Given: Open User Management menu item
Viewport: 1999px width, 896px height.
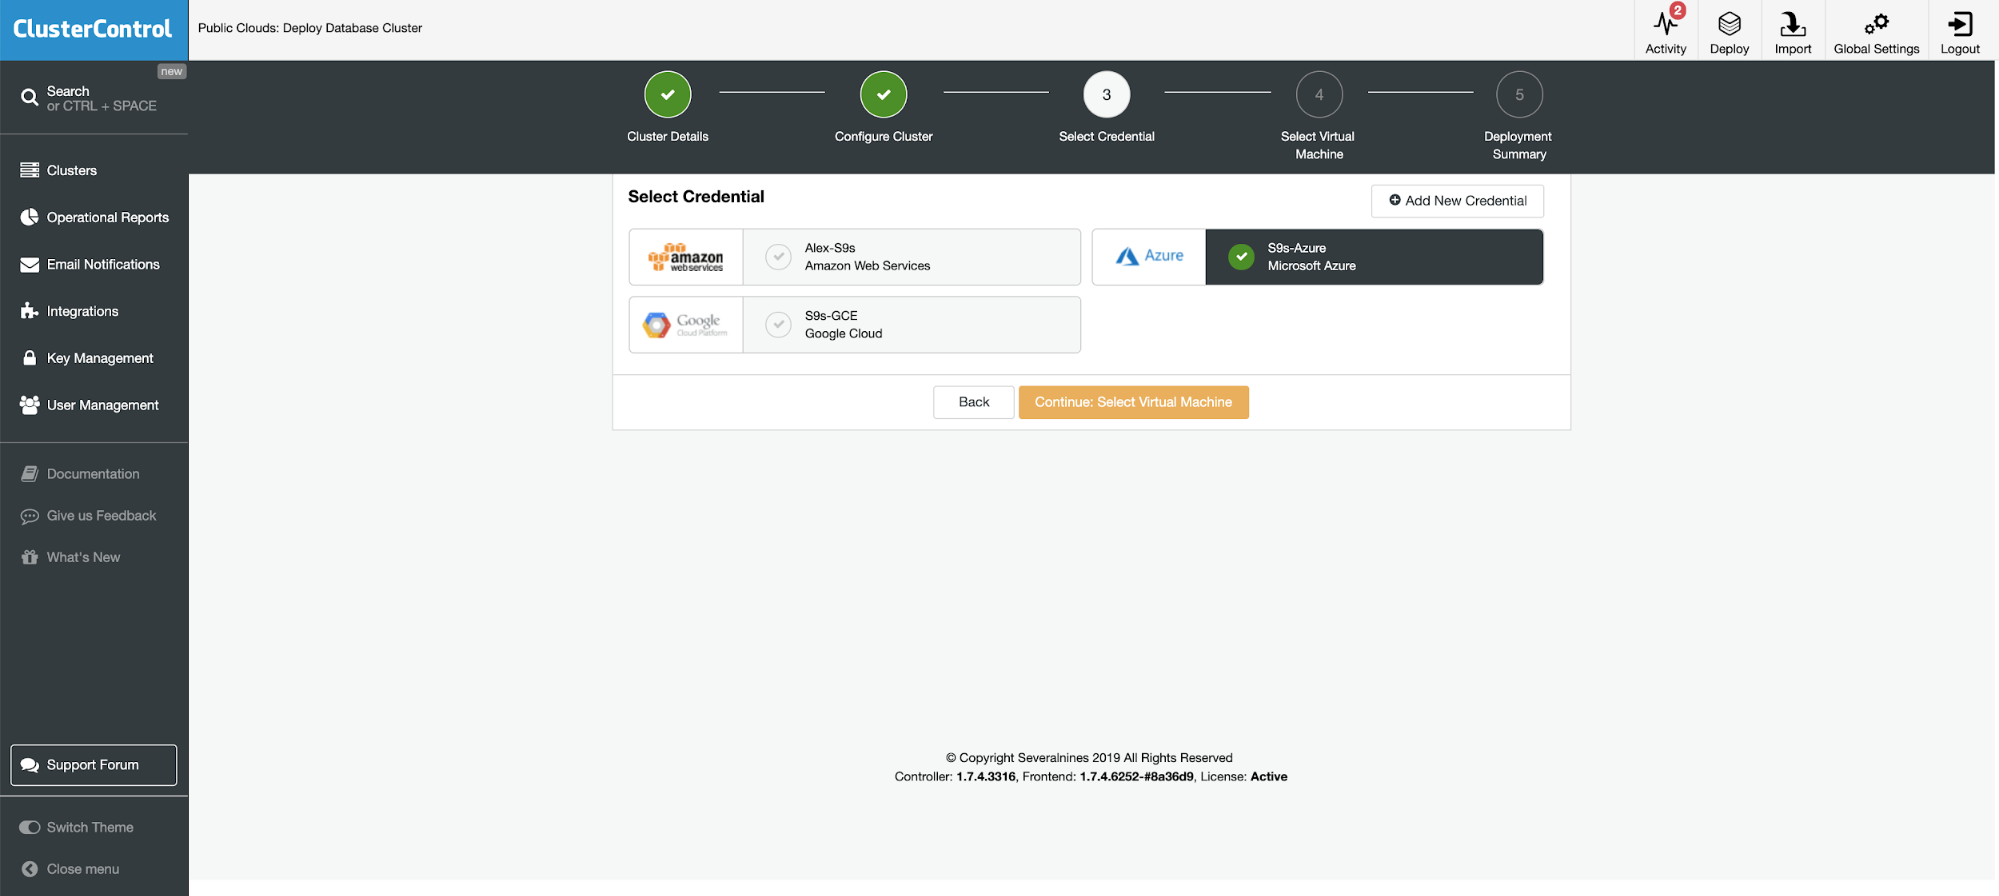Looking at the screenshot, I should pos(103,405).
